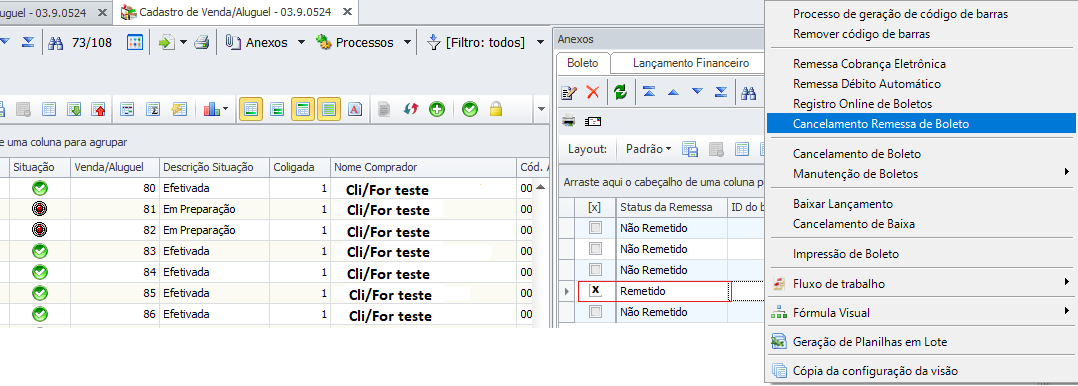
Task: Click the table with red up arrow icon
Action: click(98, 109)
